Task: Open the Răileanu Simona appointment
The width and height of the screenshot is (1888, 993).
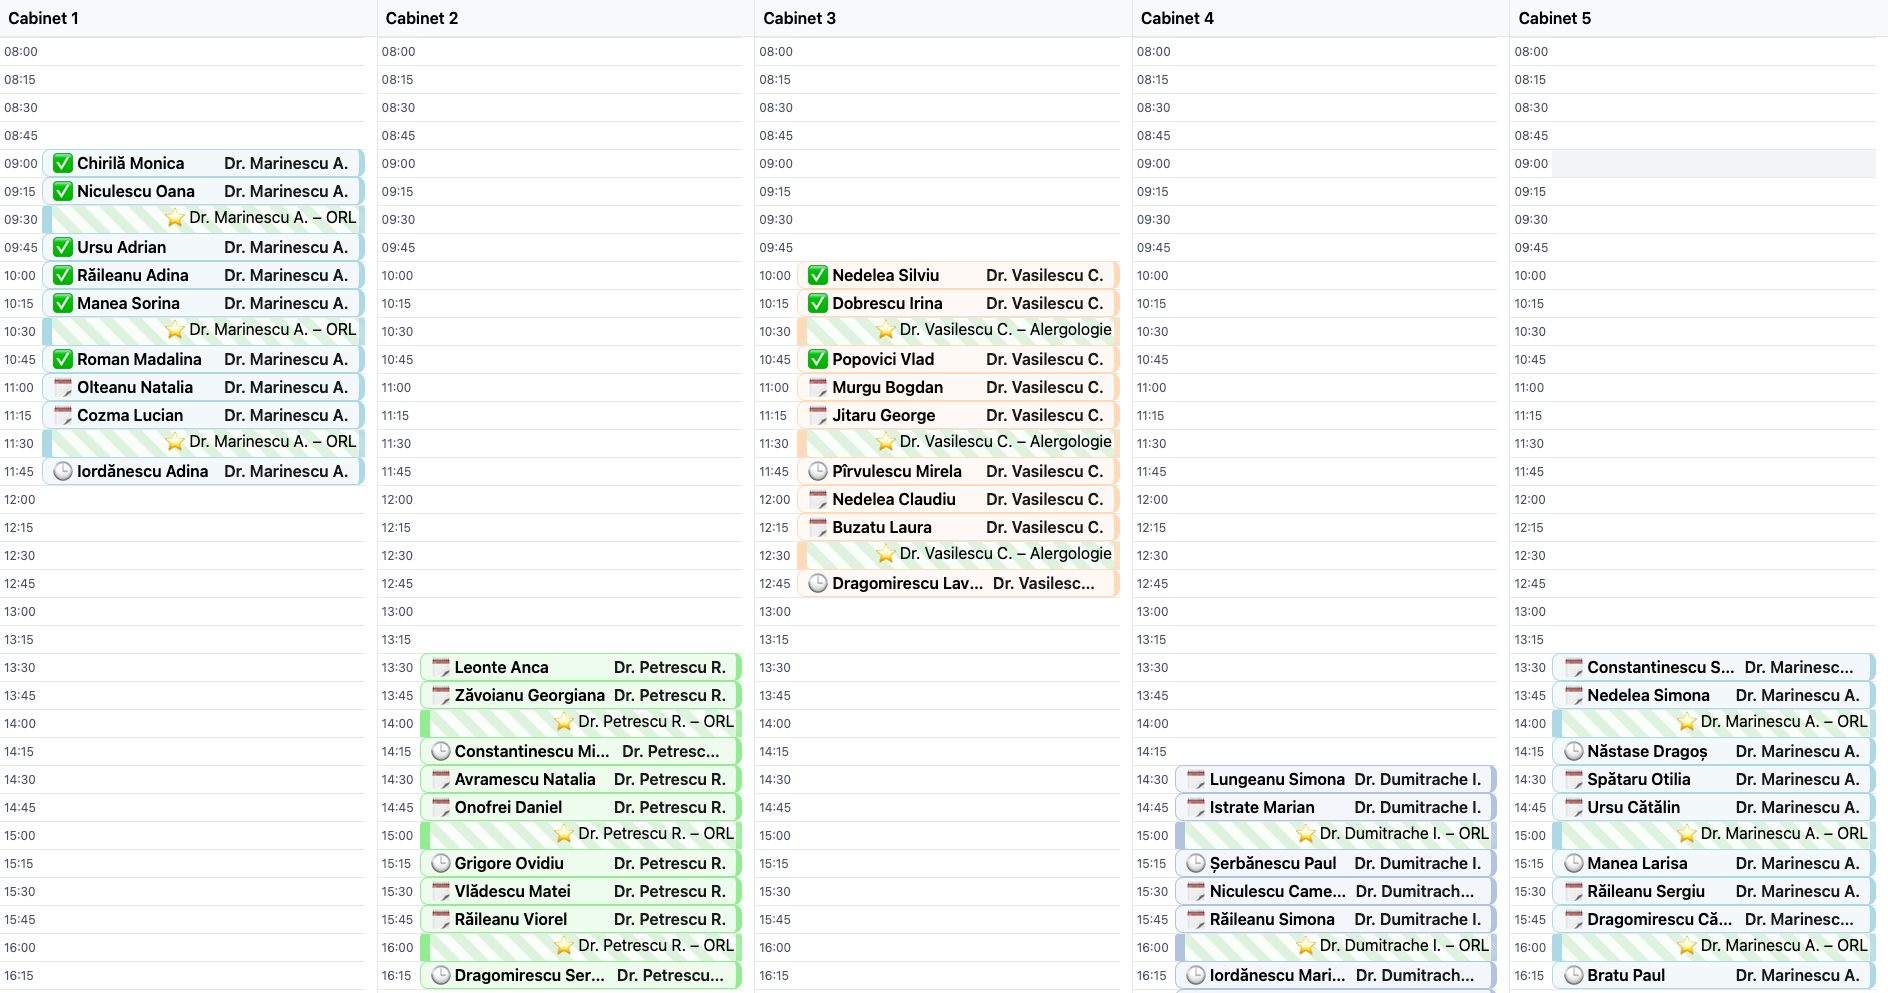Action: (x=1336, y=919)
